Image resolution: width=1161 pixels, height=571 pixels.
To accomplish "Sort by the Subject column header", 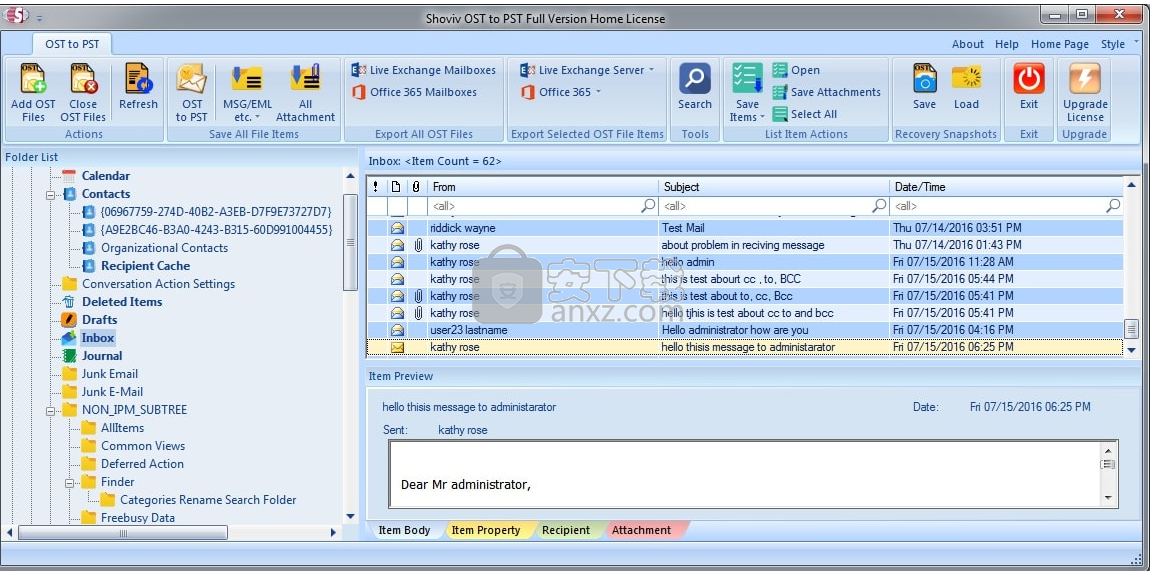I will pyautogui.click(x=774, y=187).
